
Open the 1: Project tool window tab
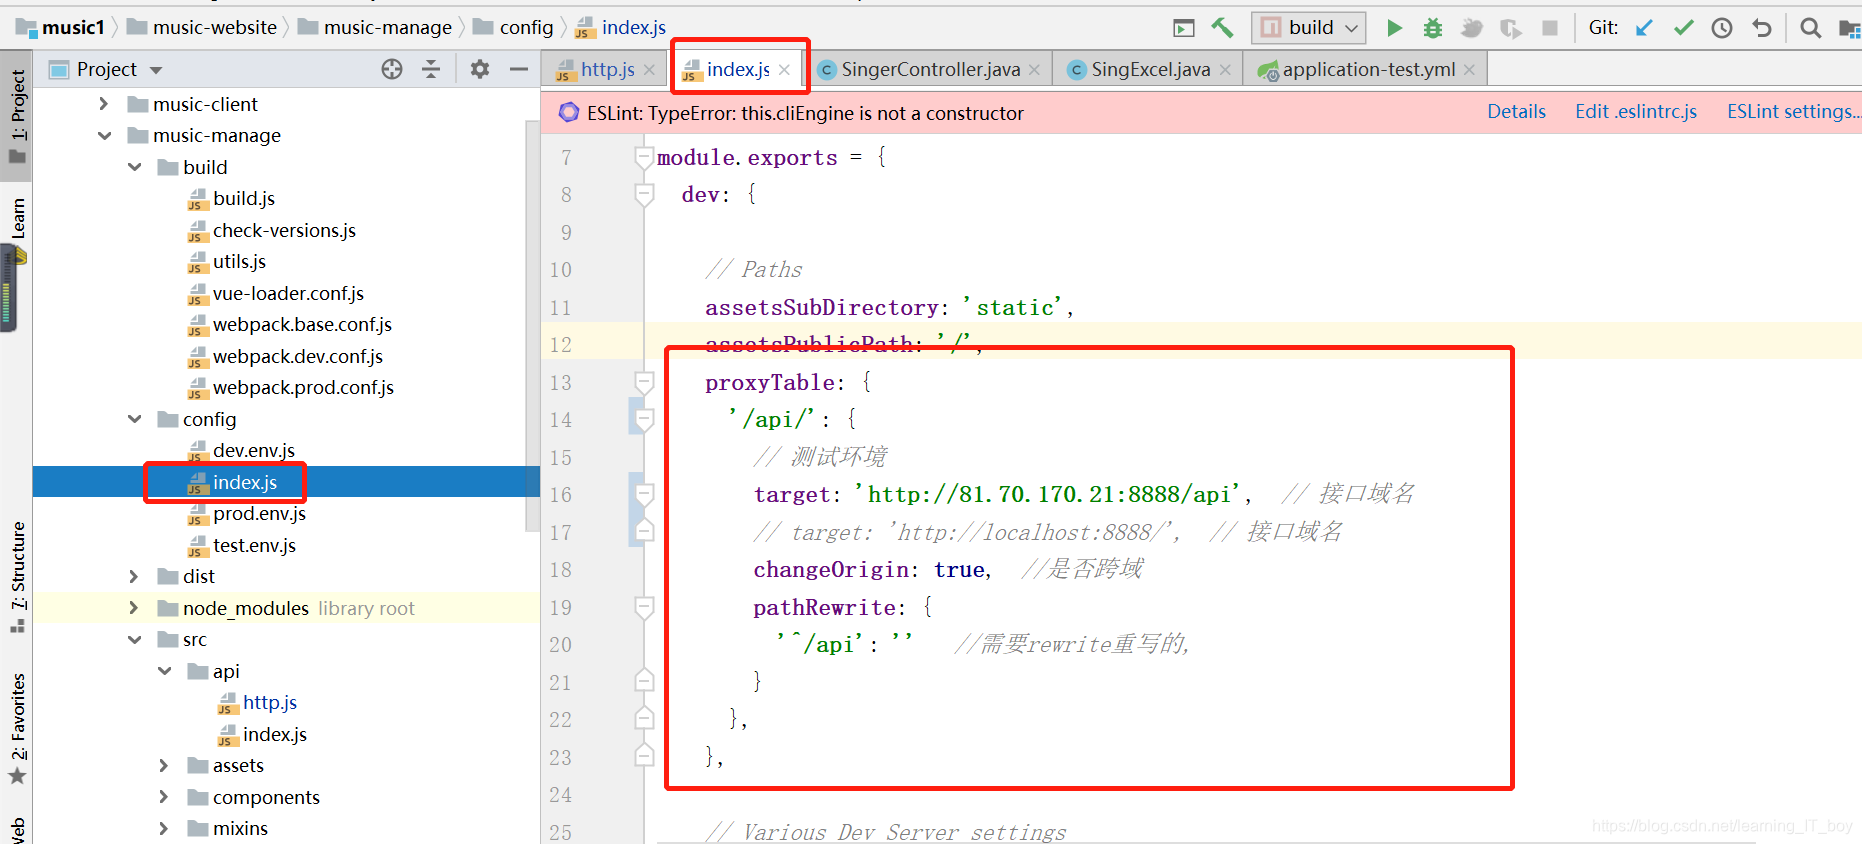click(x=17, y=115)
